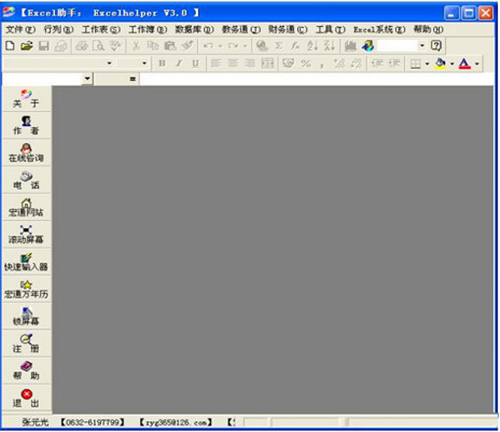Click the formula bar equals button

132,79
